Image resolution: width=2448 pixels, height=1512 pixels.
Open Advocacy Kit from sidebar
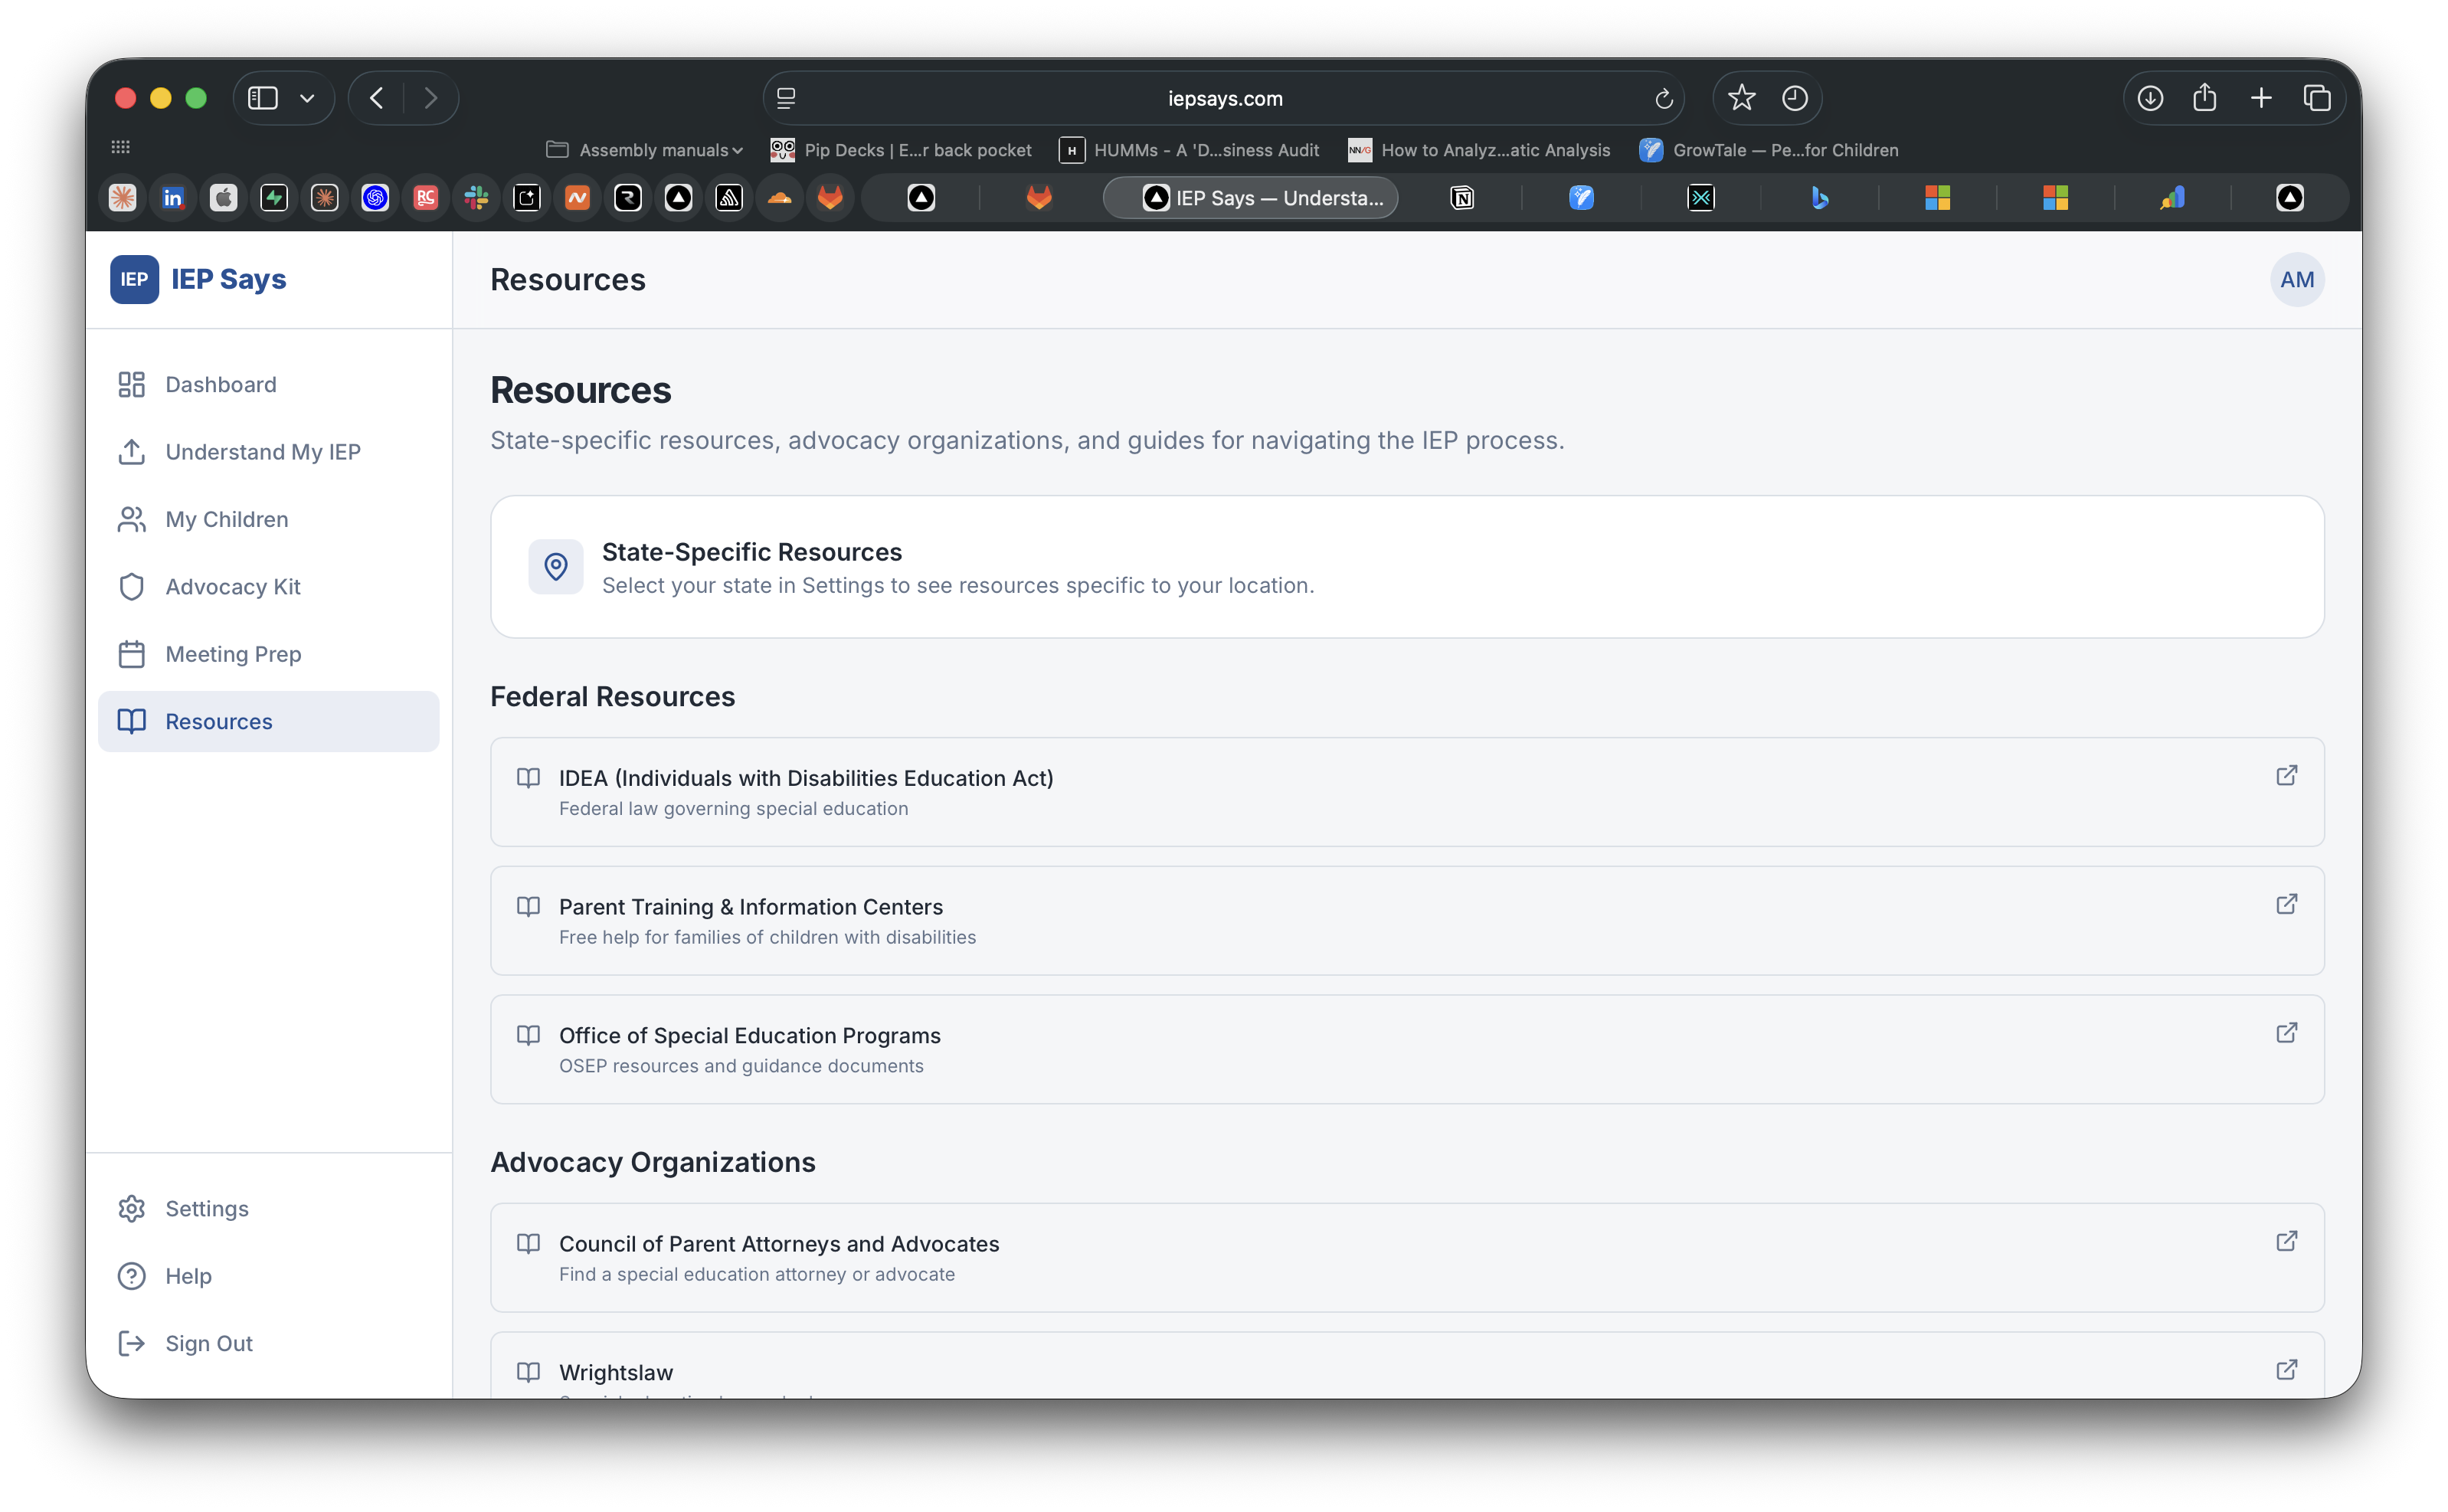pos(232,587)
